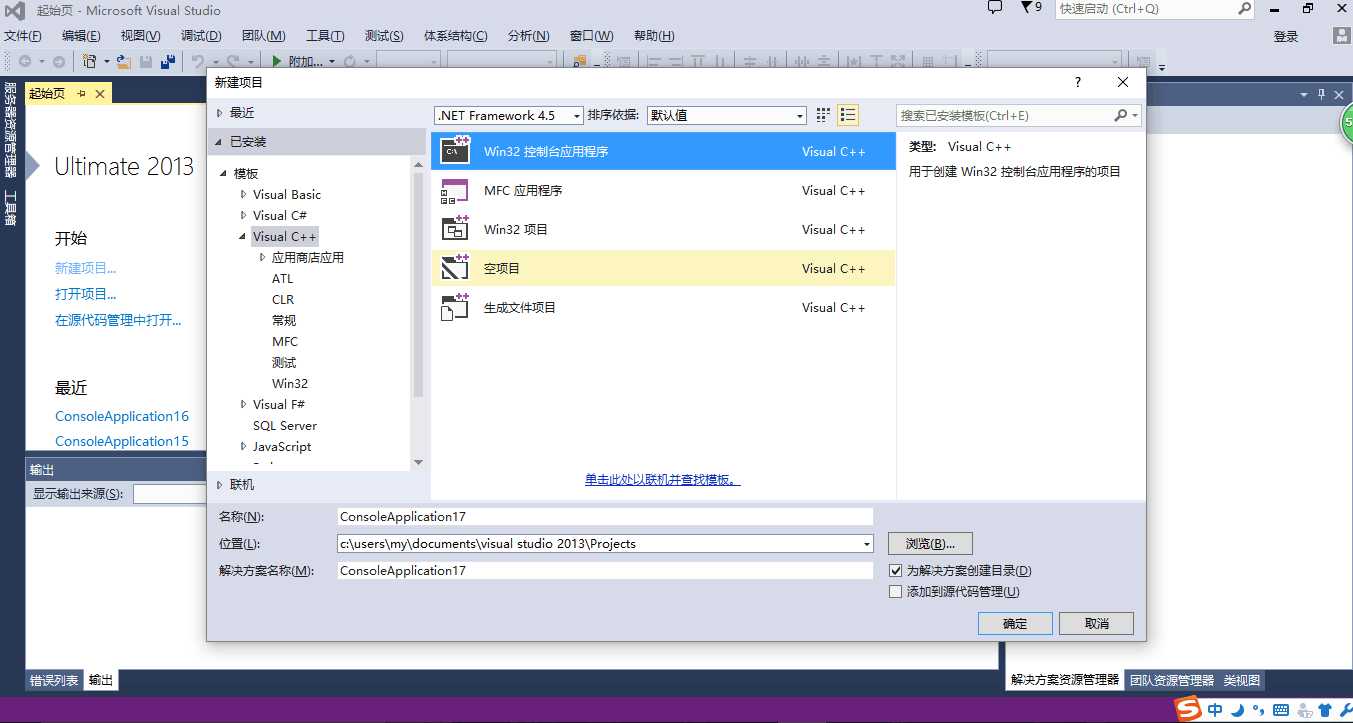Viewport: 1353px width, 723px height.
Task: Open the .NET Framework 4.5 dropdown
Action: (x=509, y=115)
